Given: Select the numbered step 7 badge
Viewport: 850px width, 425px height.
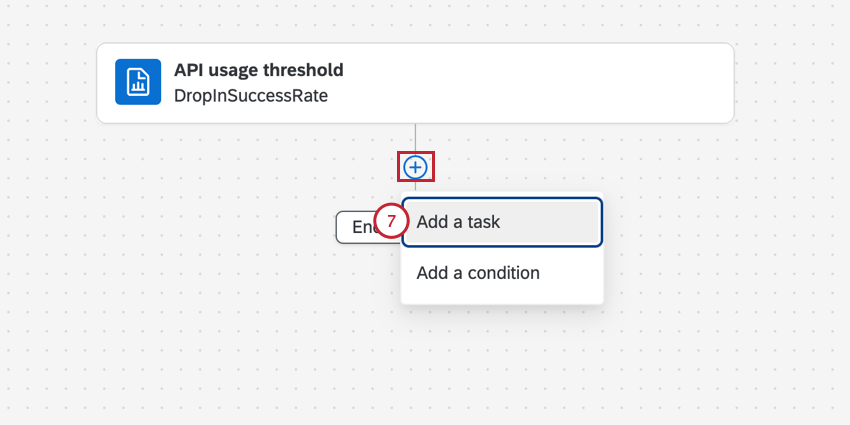Looking at the screenshot, I should point(392,221).
